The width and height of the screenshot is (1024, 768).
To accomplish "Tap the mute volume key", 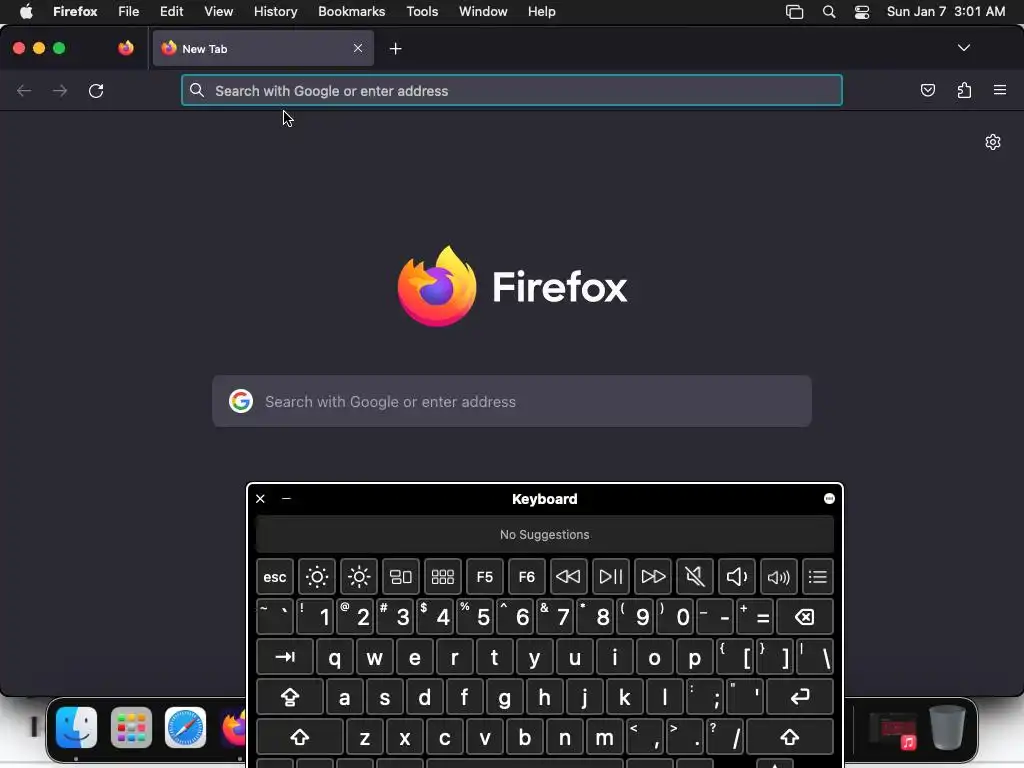I will [x=694, y=577].
